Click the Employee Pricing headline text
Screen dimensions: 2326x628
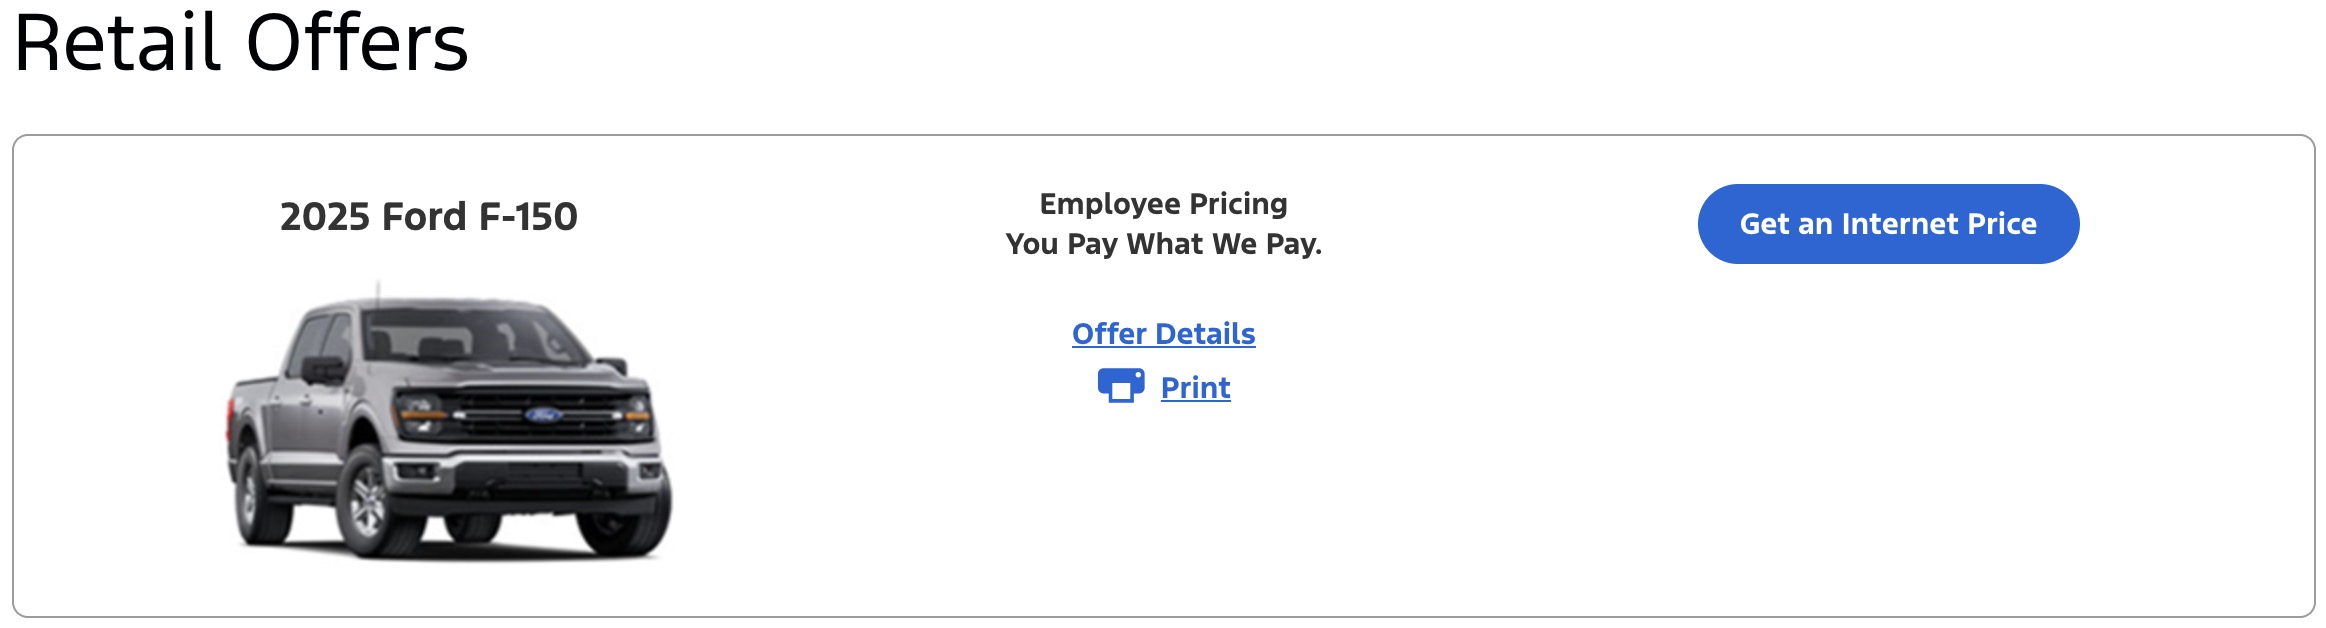[x=1163, y=203]
